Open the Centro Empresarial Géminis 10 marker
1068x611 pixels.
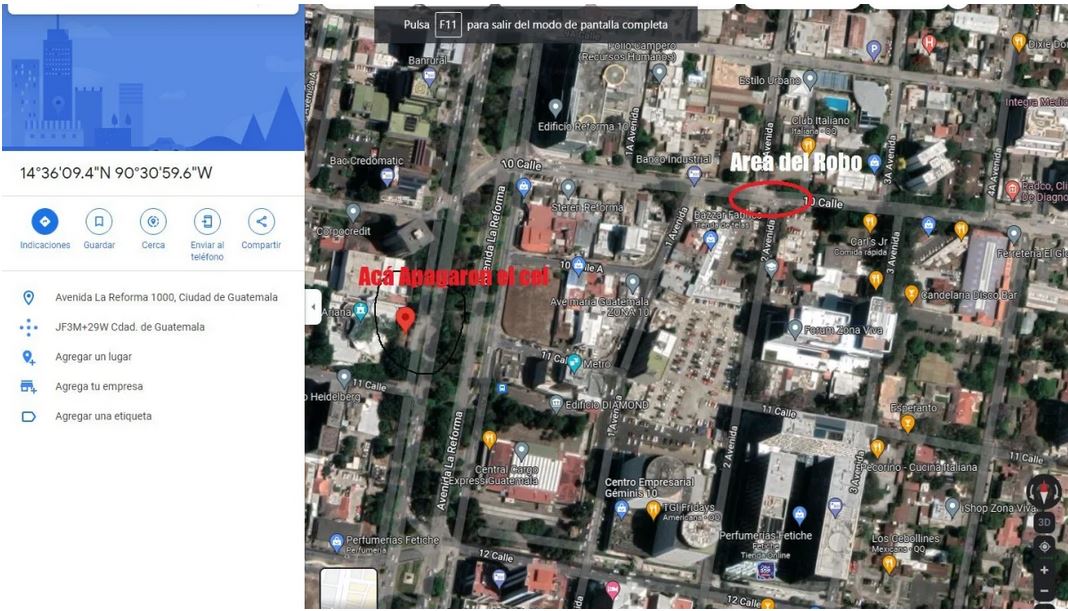point(621,509)
